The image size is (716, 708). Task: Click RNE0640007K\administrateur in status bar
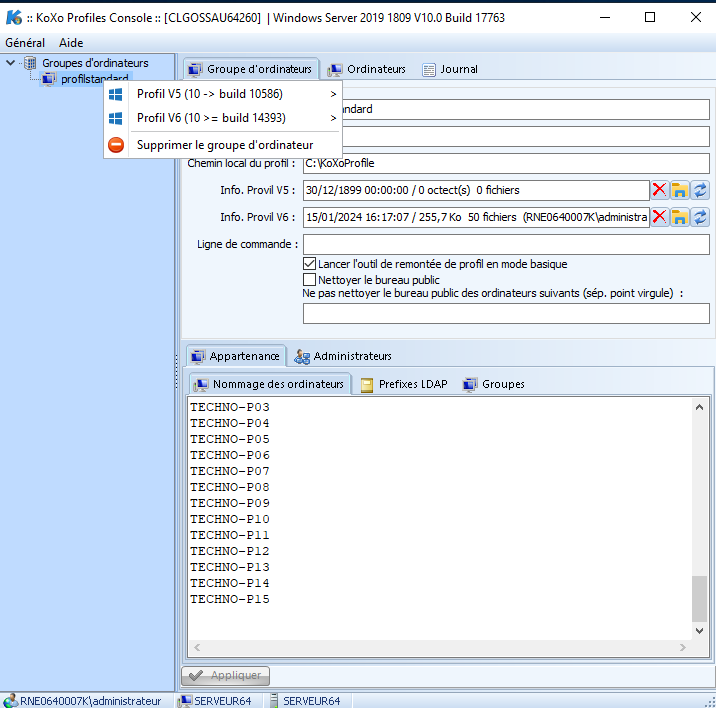point(90,701)
